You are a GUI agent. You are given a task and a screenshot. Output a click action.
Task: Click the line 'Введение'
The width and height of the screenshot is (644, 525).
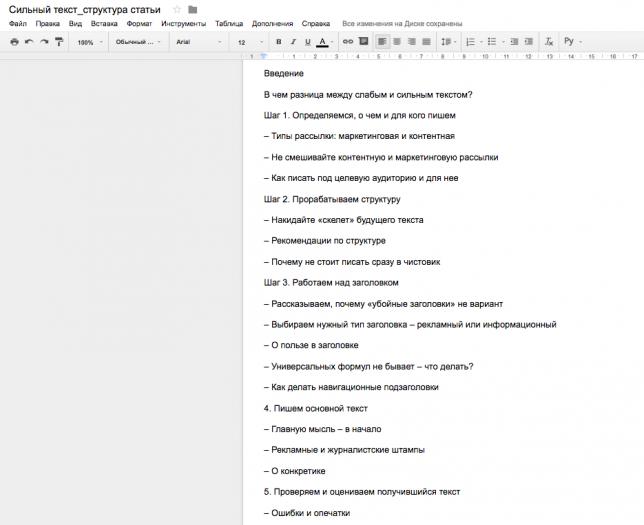(284, 74)
